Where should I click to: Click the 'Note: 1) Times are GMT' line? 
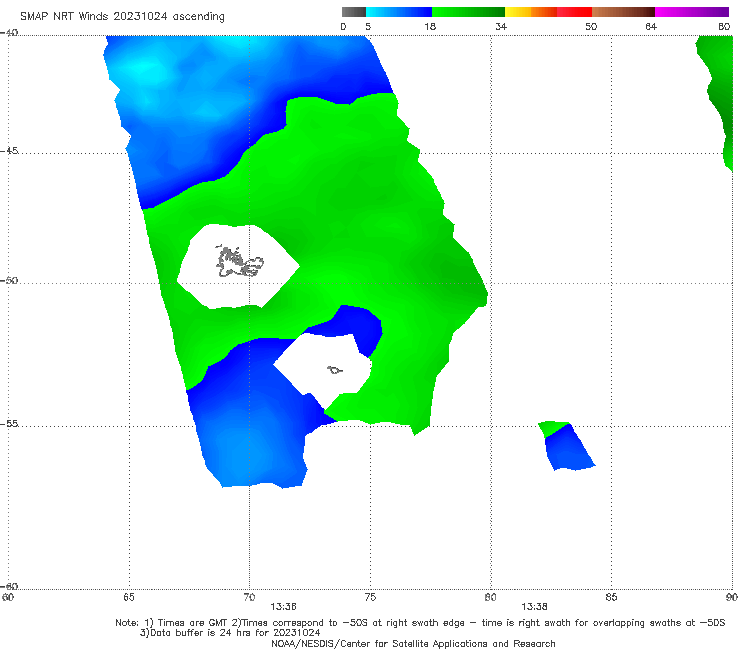420,623
